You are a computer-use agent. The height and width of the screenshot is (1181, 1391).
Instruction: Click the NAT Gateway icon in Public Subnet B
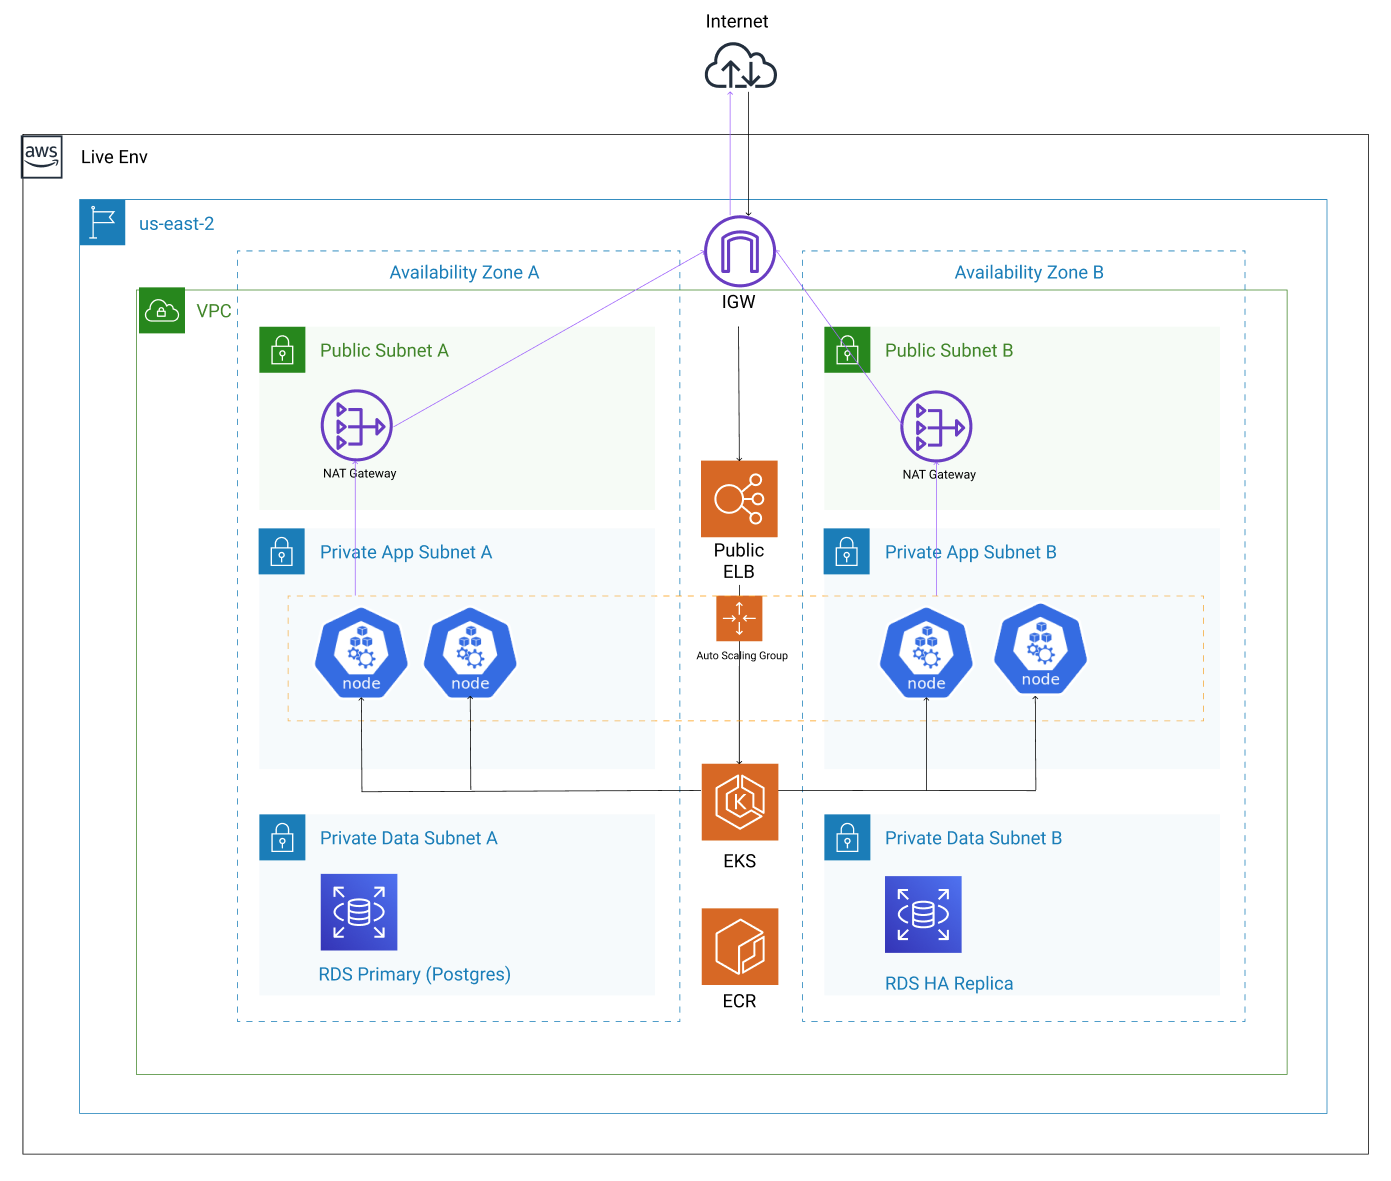click(x=936, y=427)
